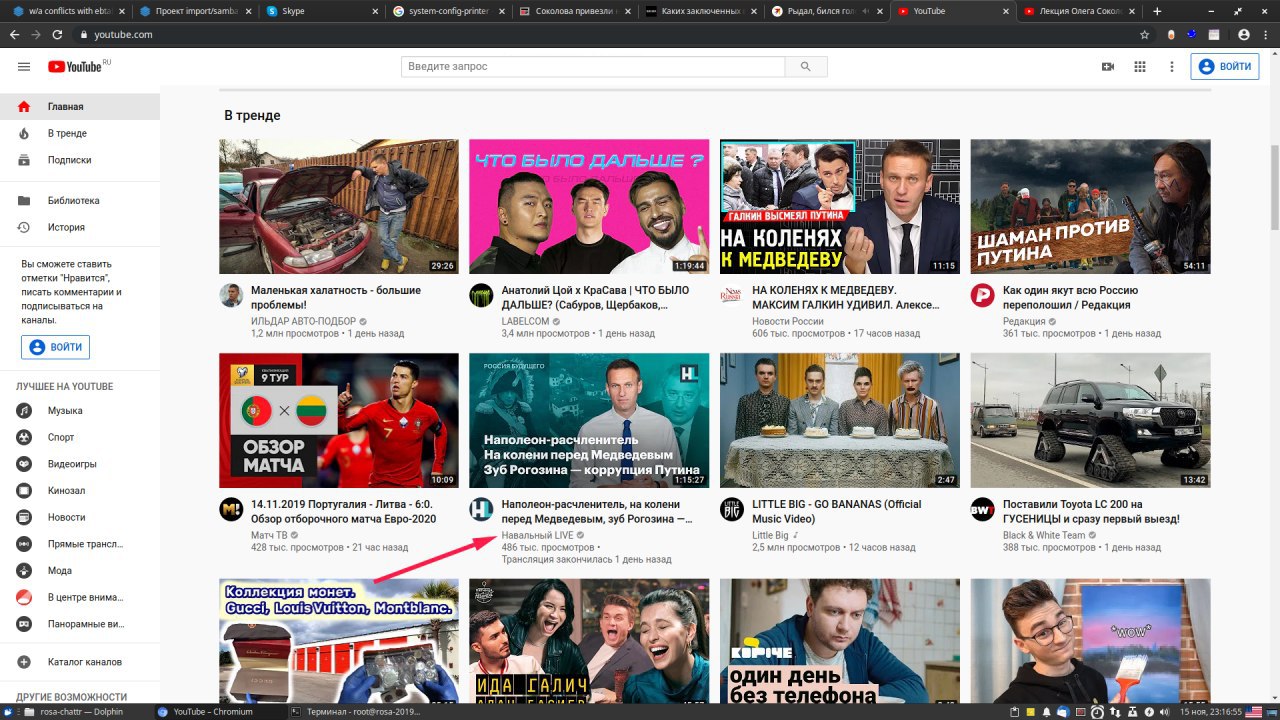
Task: Click the В тренде section heading
Action: (x=252, y=116)
